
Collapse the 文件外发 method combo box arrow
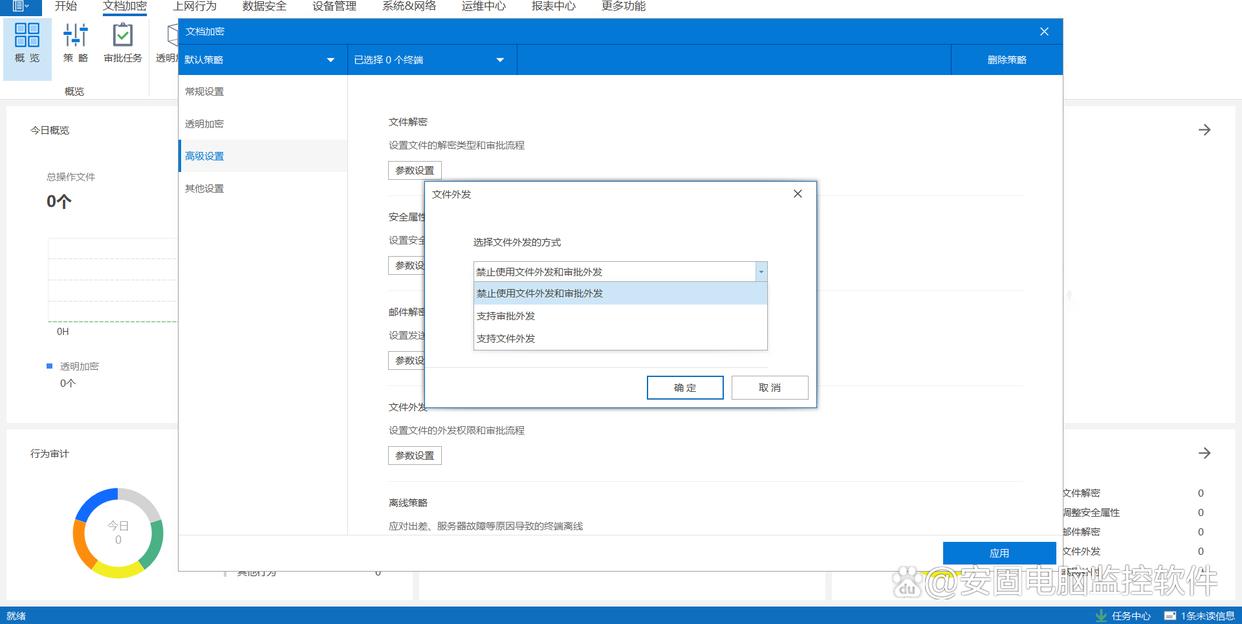(x=761, y=271)
